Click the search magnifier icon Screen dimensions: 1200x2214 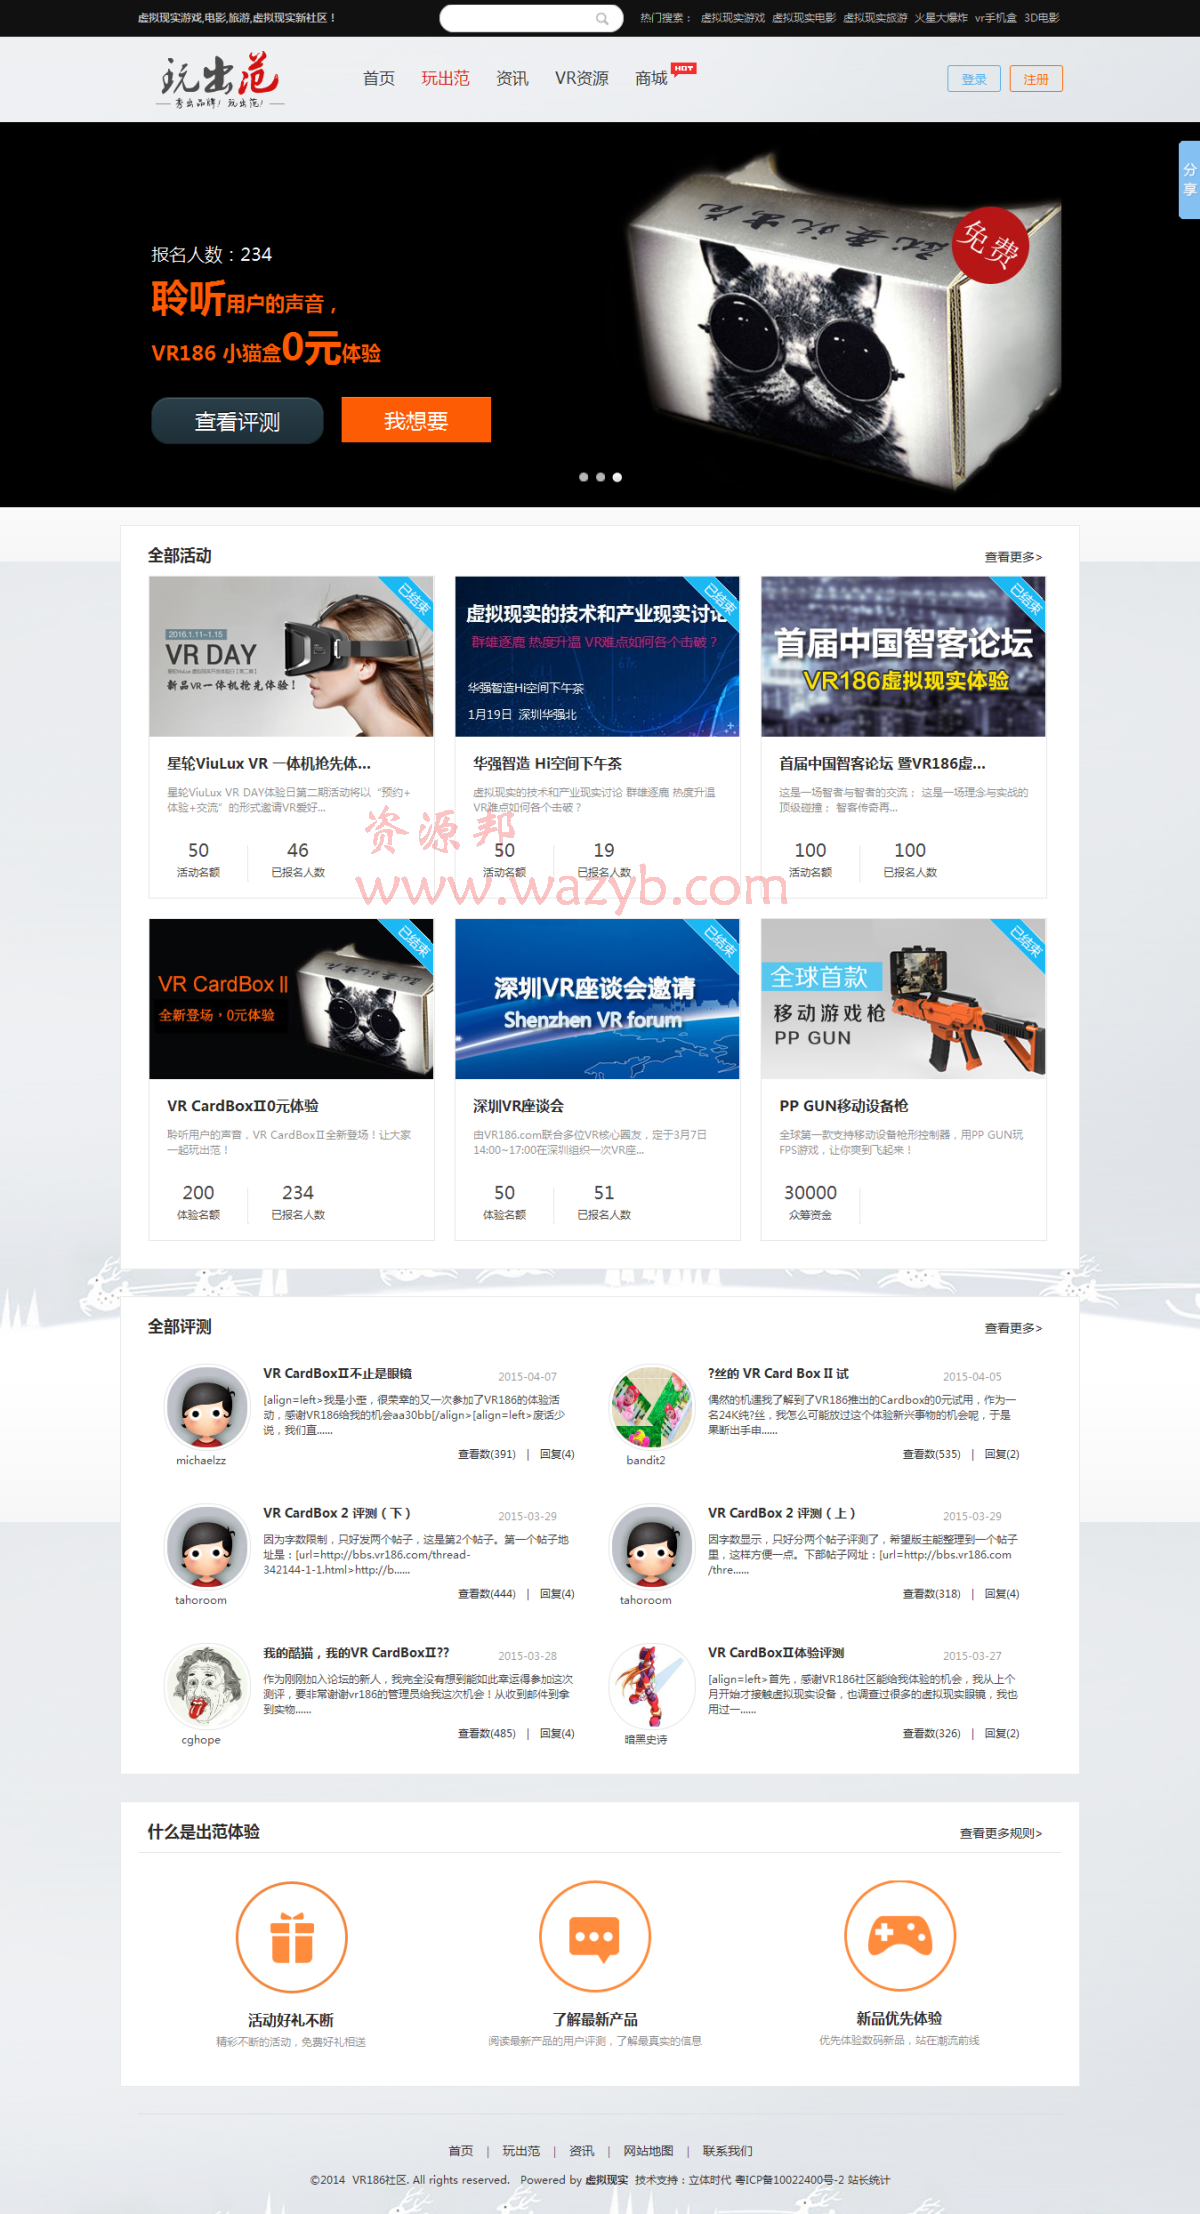point(602,18)
